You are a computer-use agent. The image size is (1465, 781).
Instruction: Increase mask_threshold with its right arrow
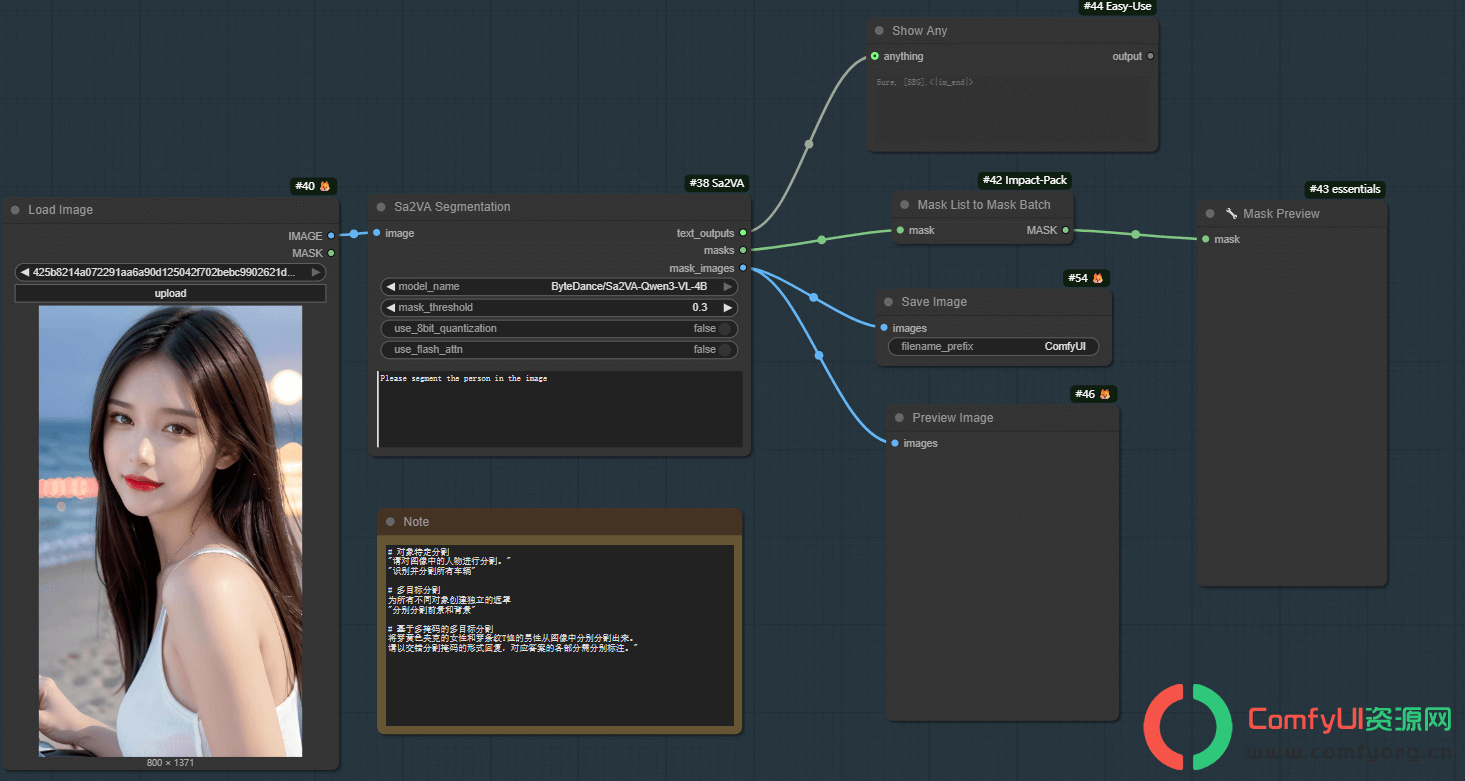[728, 307]
